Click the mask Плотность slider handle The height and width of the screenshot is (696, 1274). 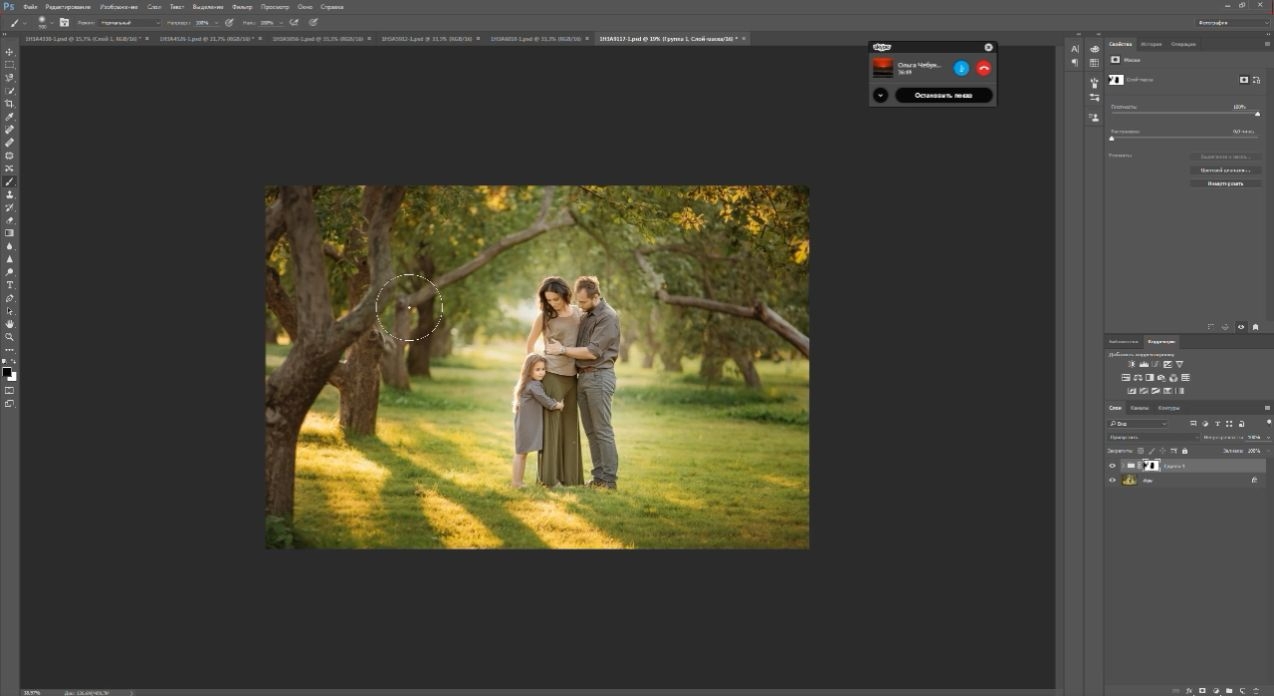(x=1257, y=114)
